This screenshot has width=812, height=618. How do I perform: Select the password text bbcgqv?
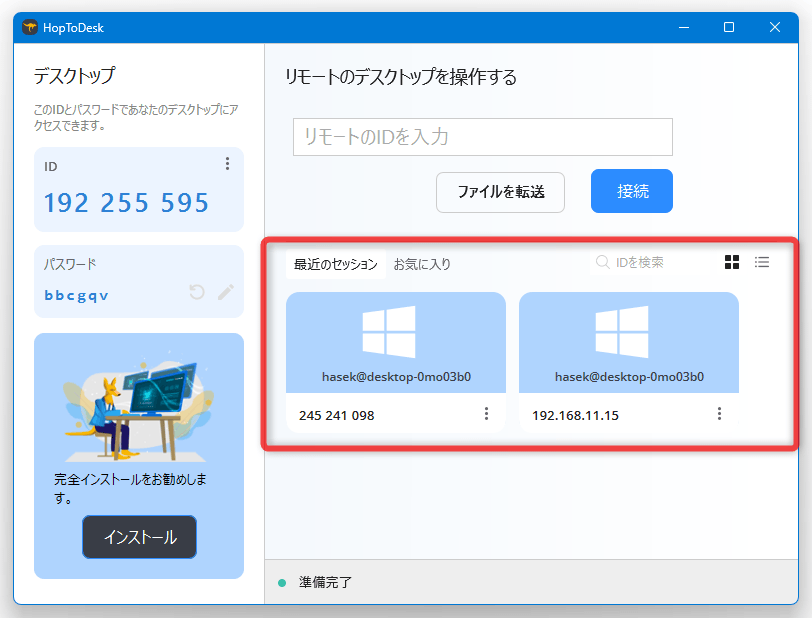[x=76, y=295]
